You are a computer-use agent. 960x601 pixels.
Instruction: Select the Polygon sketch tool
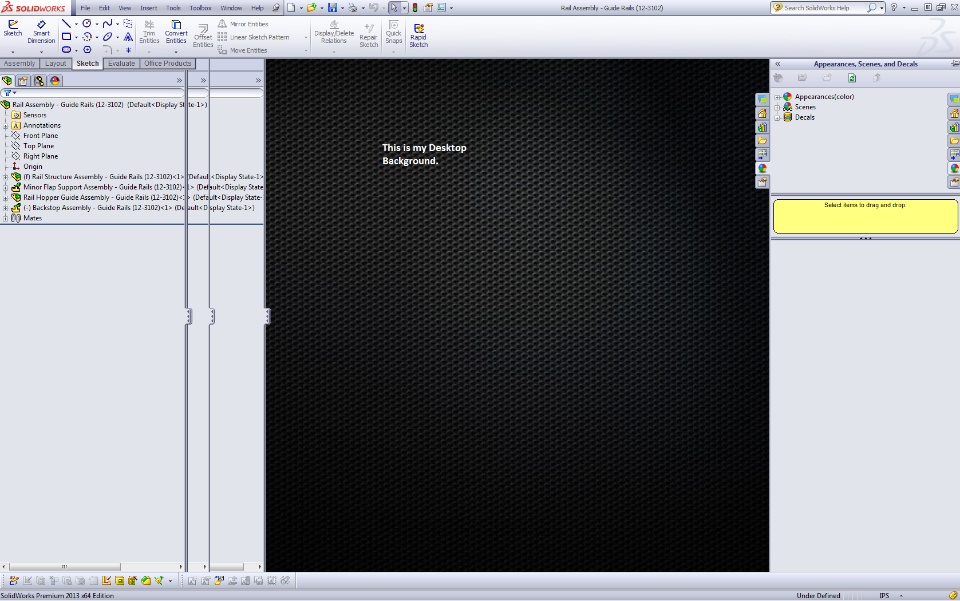87,50
